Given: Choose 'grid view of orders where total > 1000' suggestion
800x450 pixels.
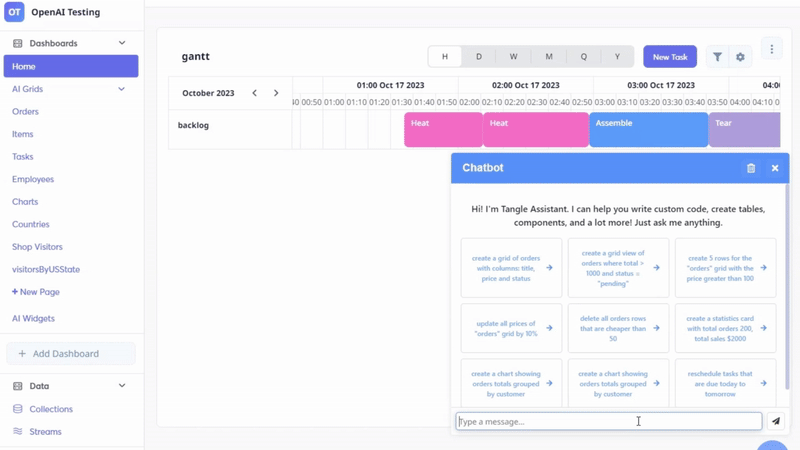Looking at the screenshot, I should tap(618, 268).
